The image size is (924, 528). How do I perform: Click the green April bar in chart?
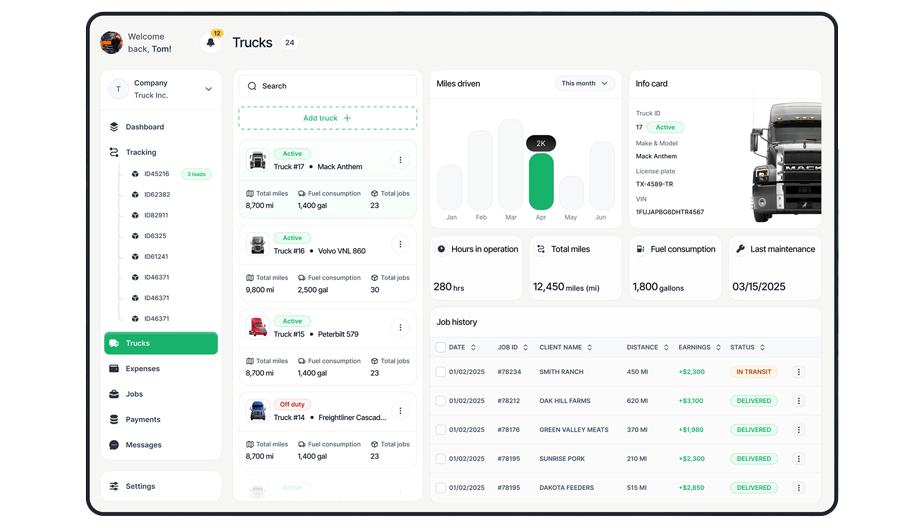coord(541,181)
